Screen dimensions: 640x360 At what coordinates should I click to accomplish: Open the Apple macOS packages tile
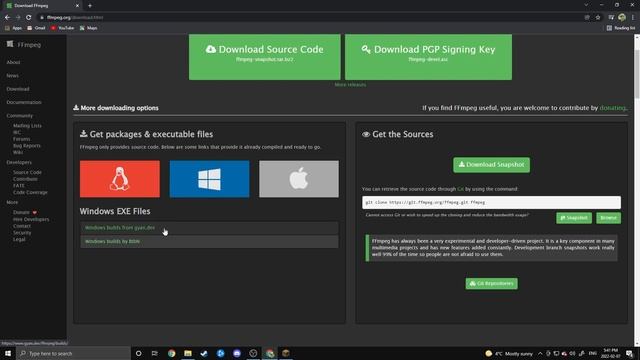pyautogui.click(x=299, y=179)
